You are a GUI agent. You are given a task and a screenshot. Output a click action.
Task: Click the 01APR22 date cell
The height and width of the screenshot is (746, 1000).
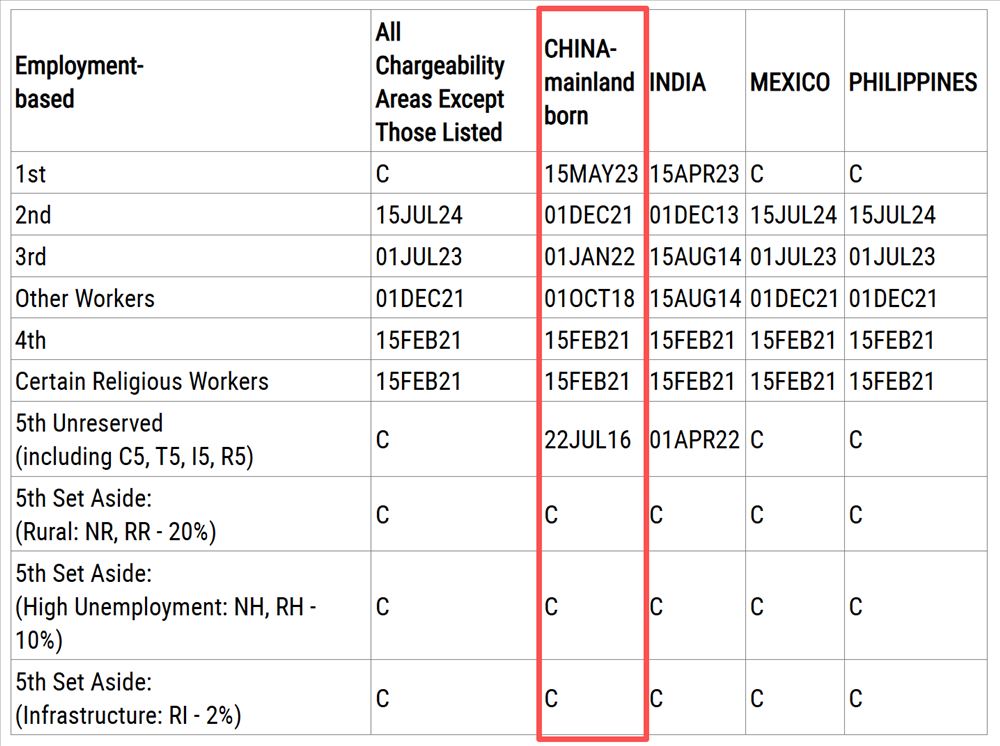click(695, 440)
